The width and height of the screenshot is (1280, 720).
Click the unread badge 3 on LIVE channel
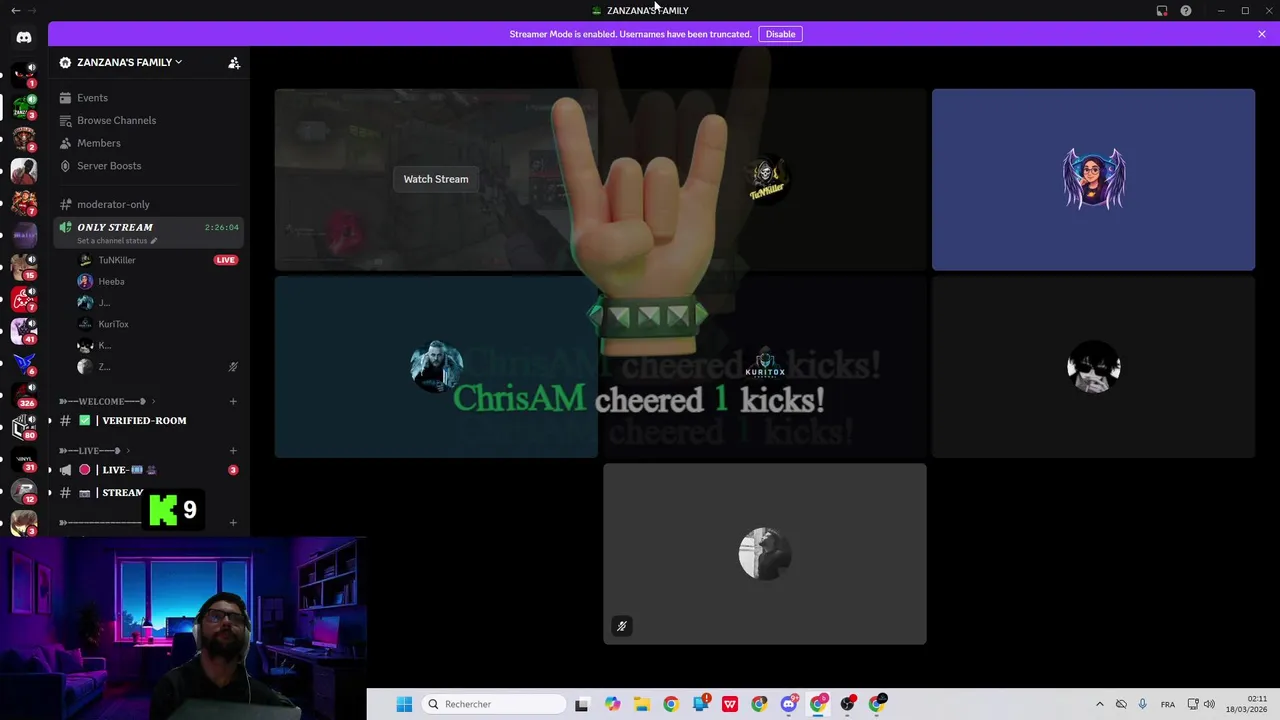click(233, 470)
